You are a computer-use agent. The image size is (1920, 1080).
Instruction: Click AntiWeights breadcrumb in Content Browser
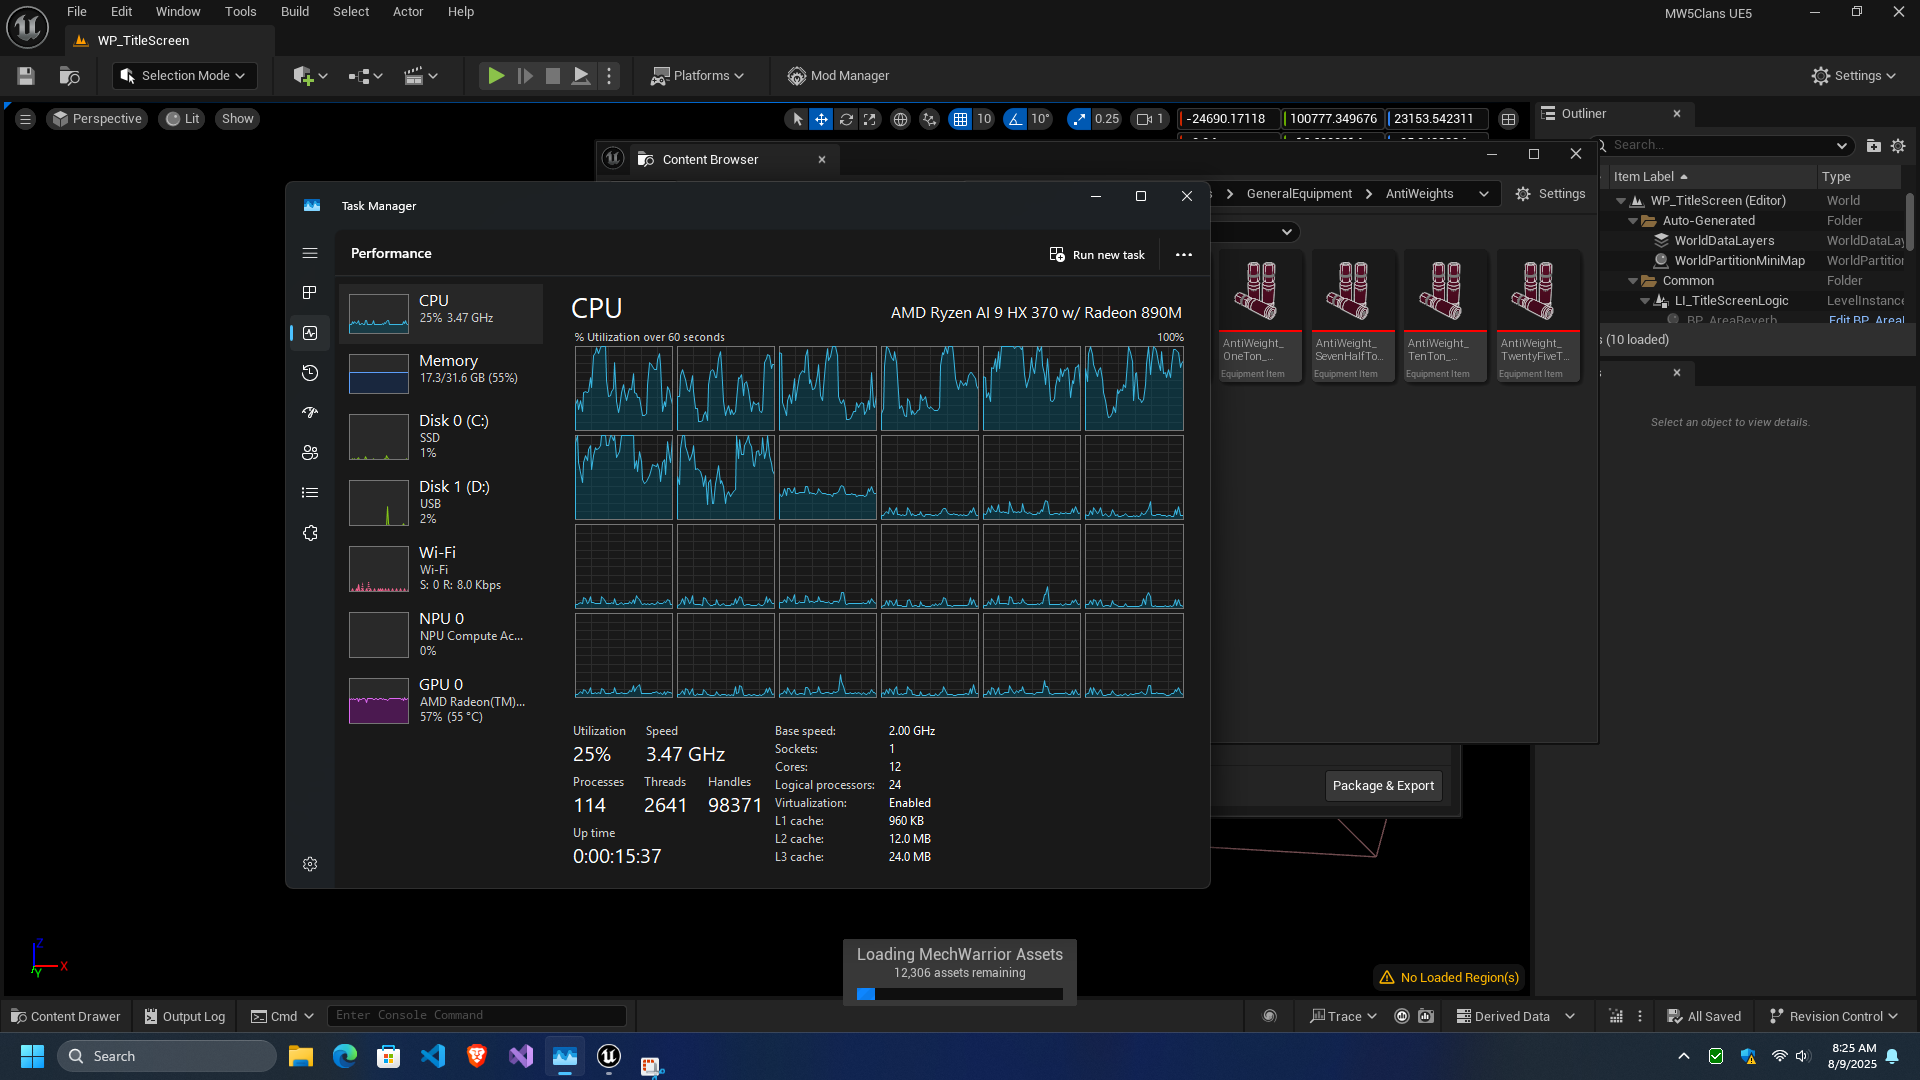(1419, 194)
